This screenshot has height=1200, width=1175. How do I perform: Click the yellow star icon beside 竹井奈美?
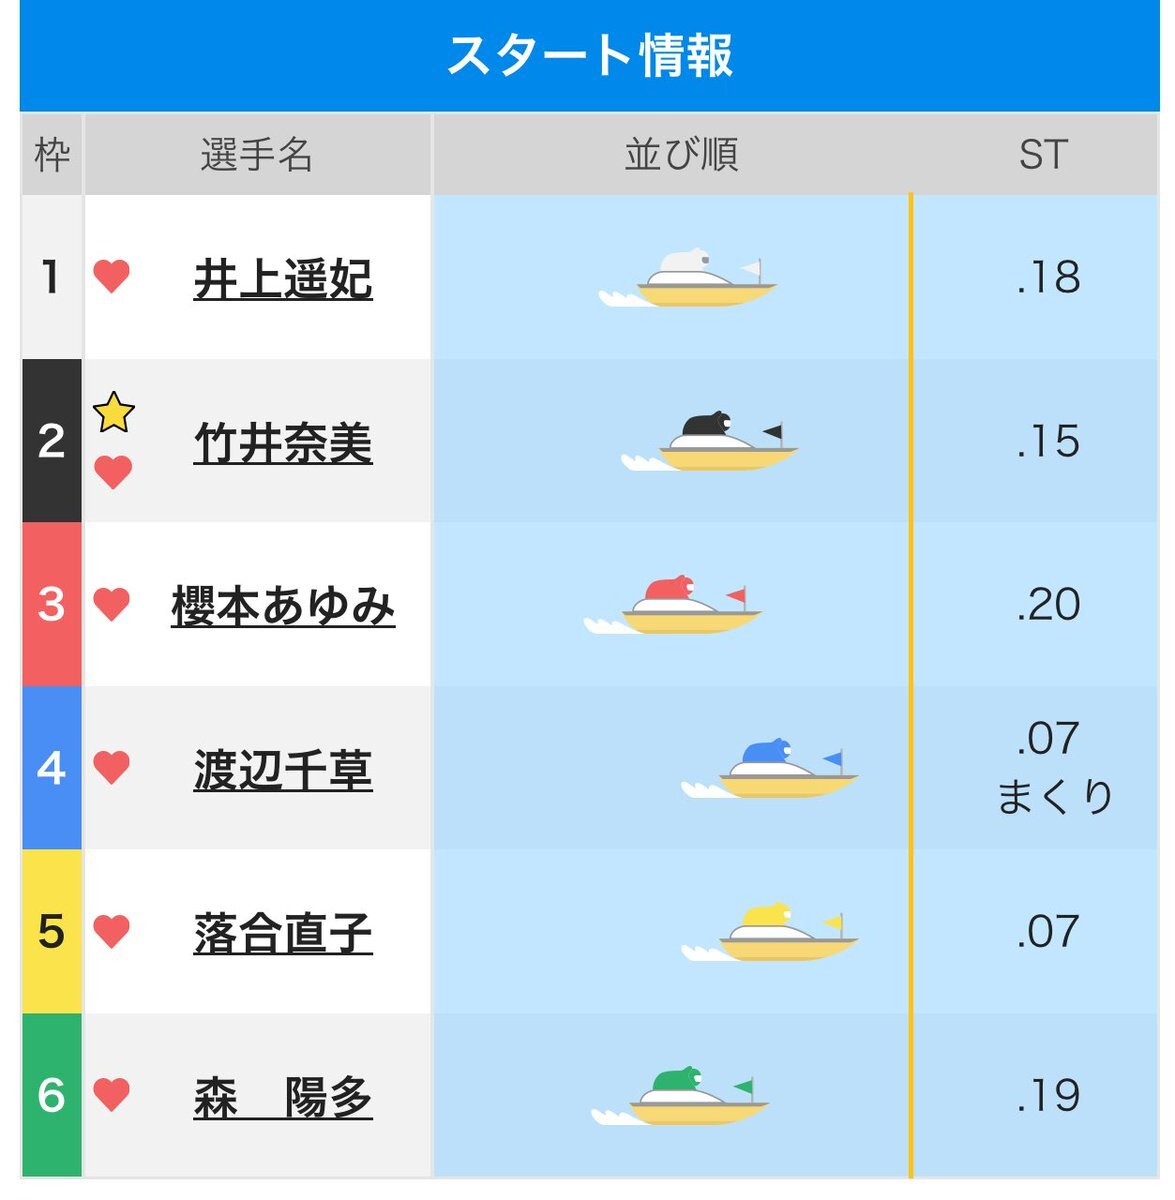[x=114, y=413]
